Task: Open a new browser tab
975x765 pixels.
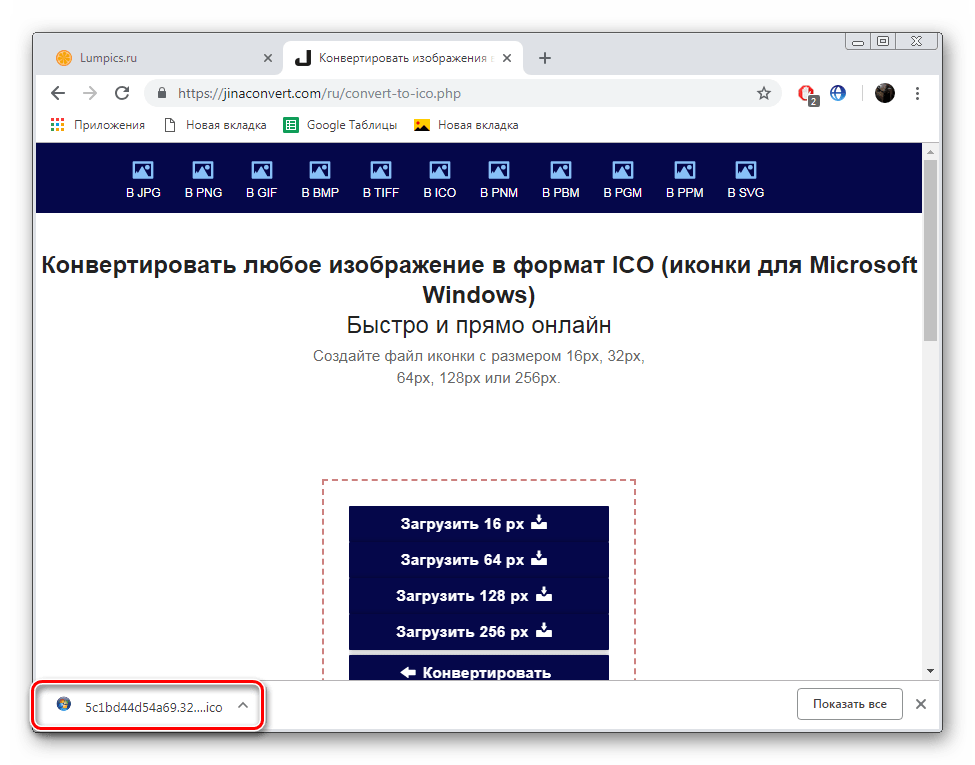Action: (545, 58)
